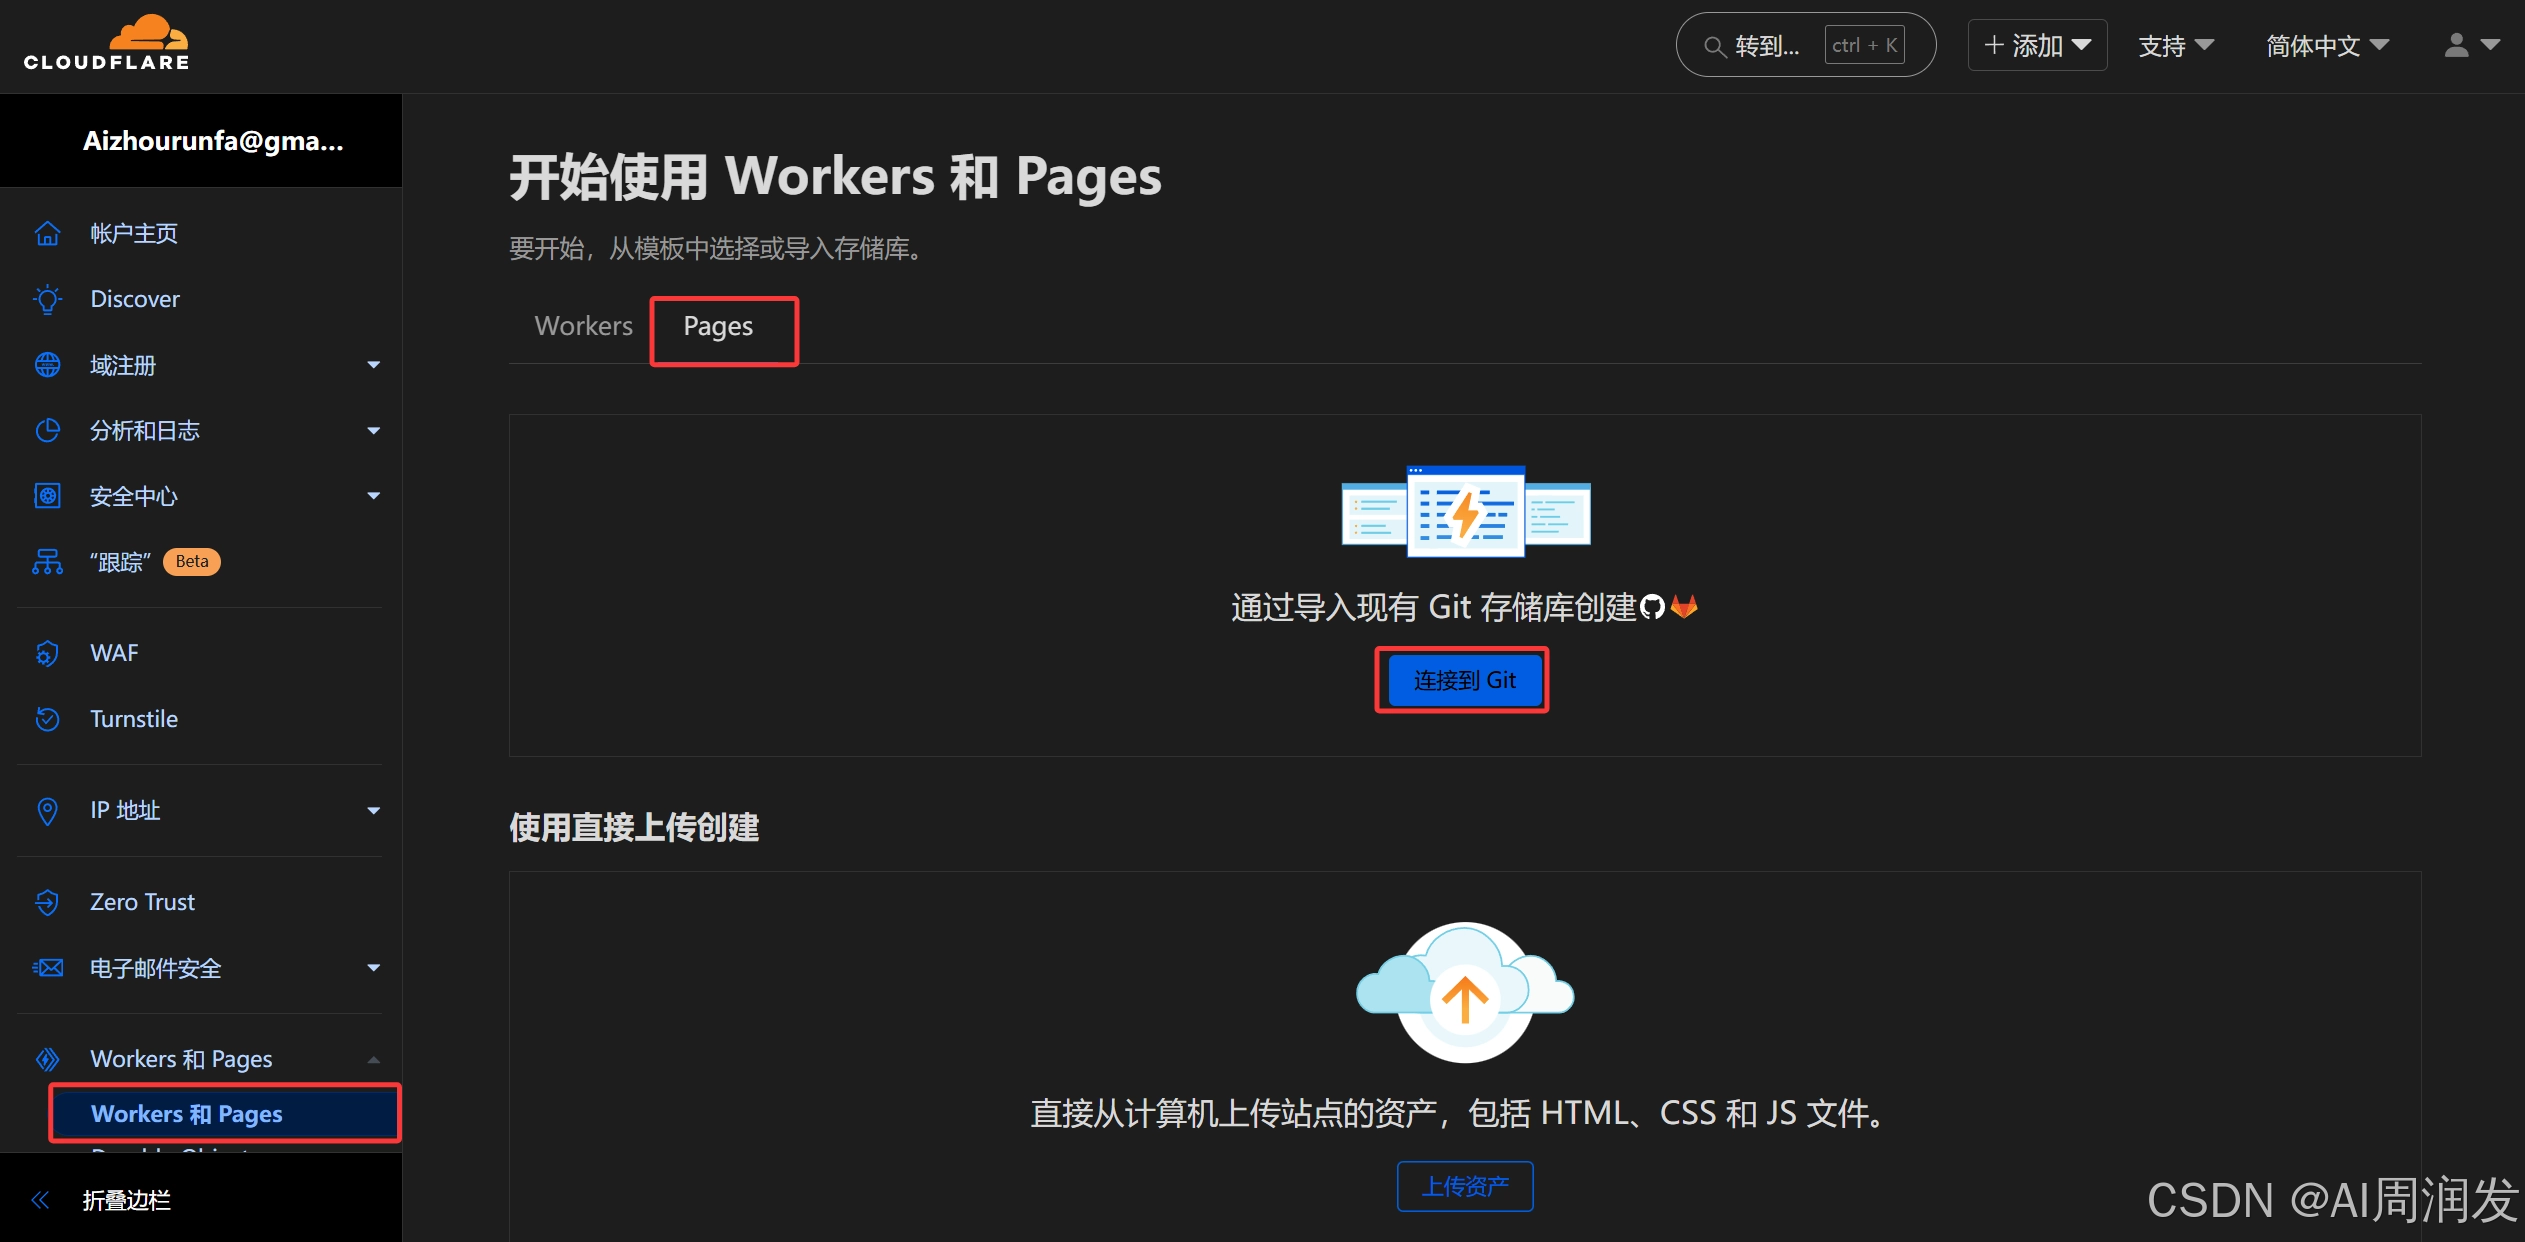Open the 添加 dropdown menu
This screenshot has height=1242, width=2525.
point(2037,45)
